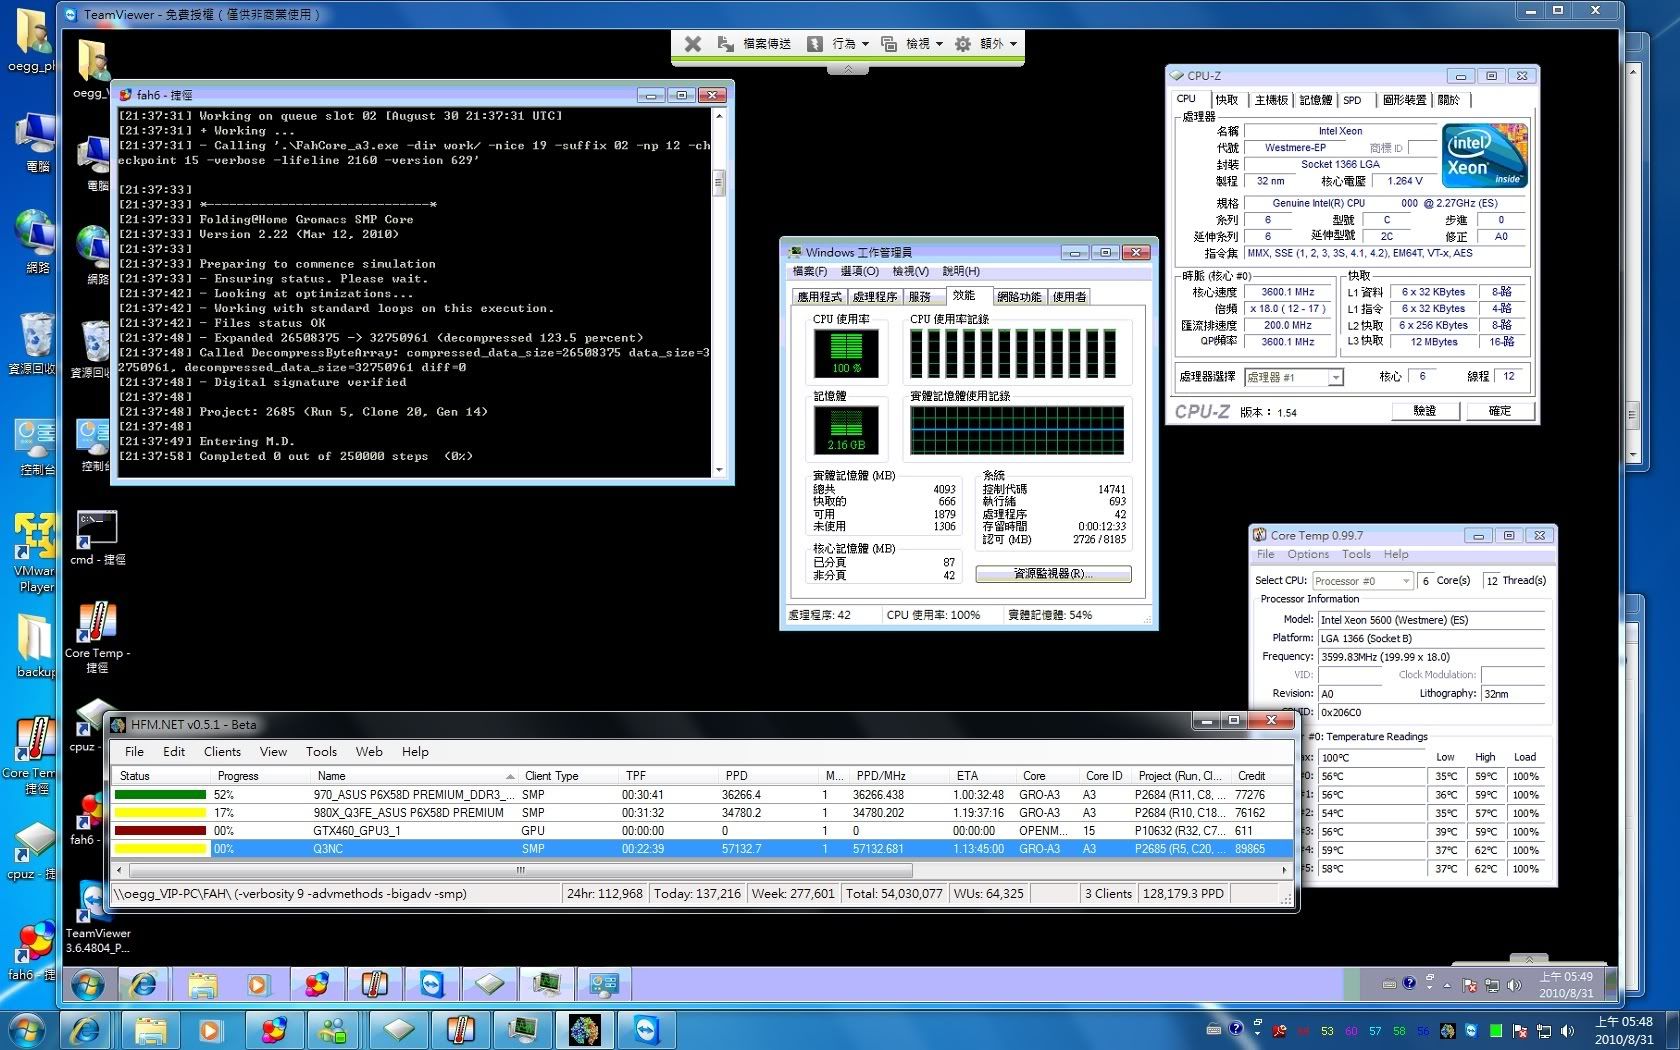
Task: Open the 處理器選擇 processor dropdown in CPU-Z
Action: point(1294,377)
